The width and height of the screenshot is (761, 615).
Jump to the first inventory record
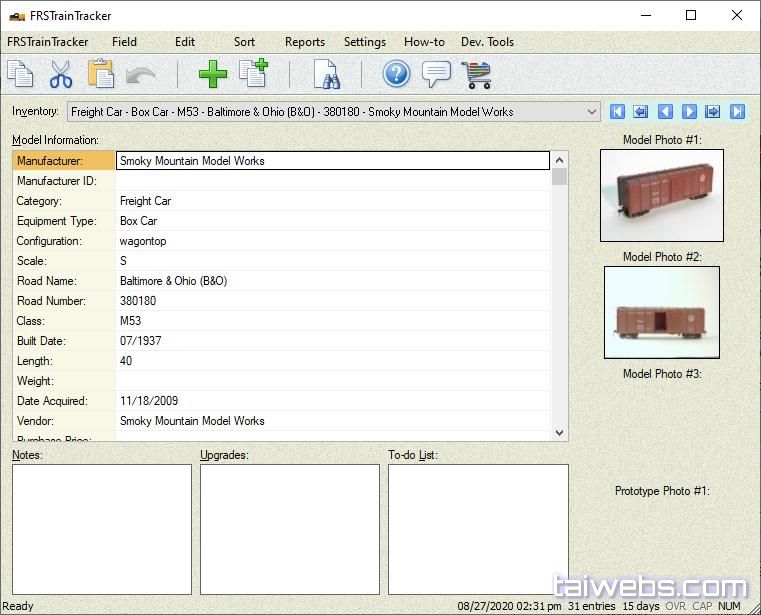[617, 112]
